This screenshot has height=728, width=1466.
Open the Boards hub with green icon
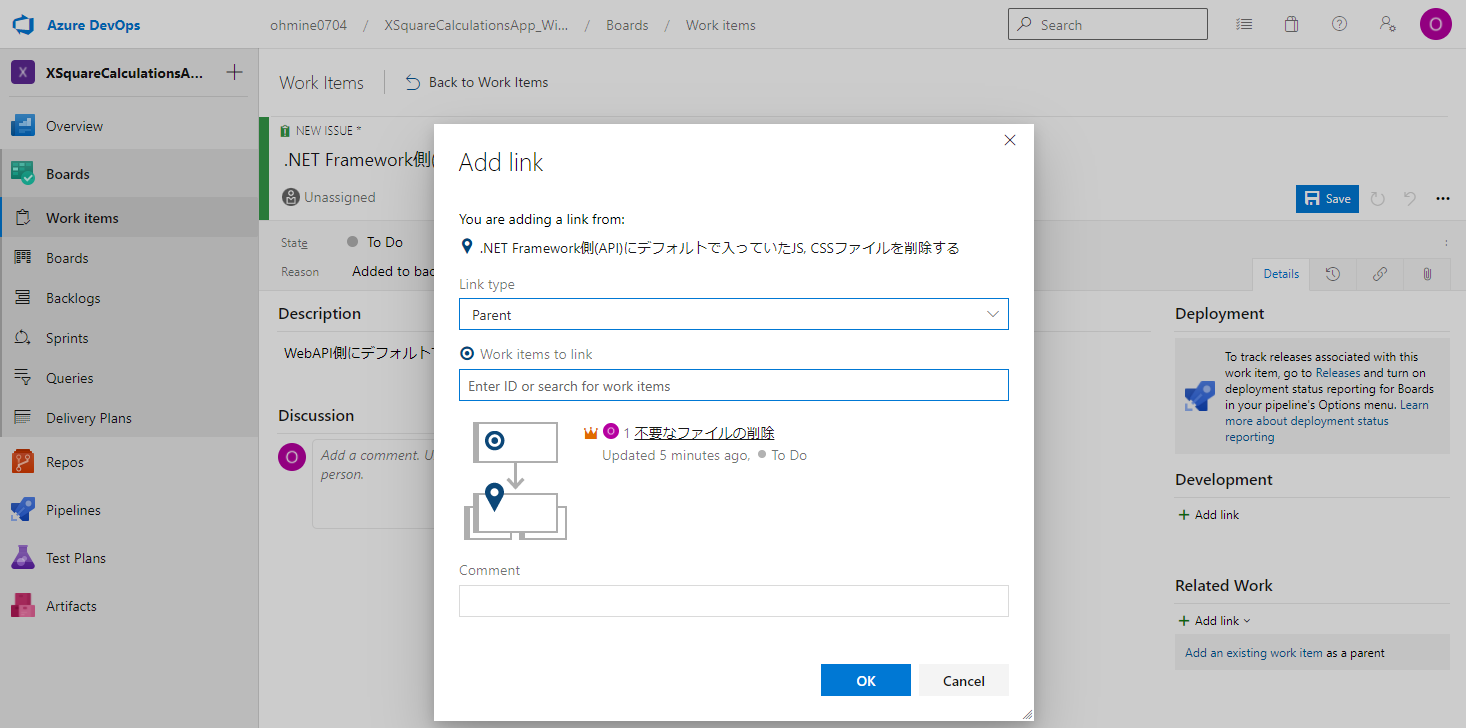pos(129,174)
